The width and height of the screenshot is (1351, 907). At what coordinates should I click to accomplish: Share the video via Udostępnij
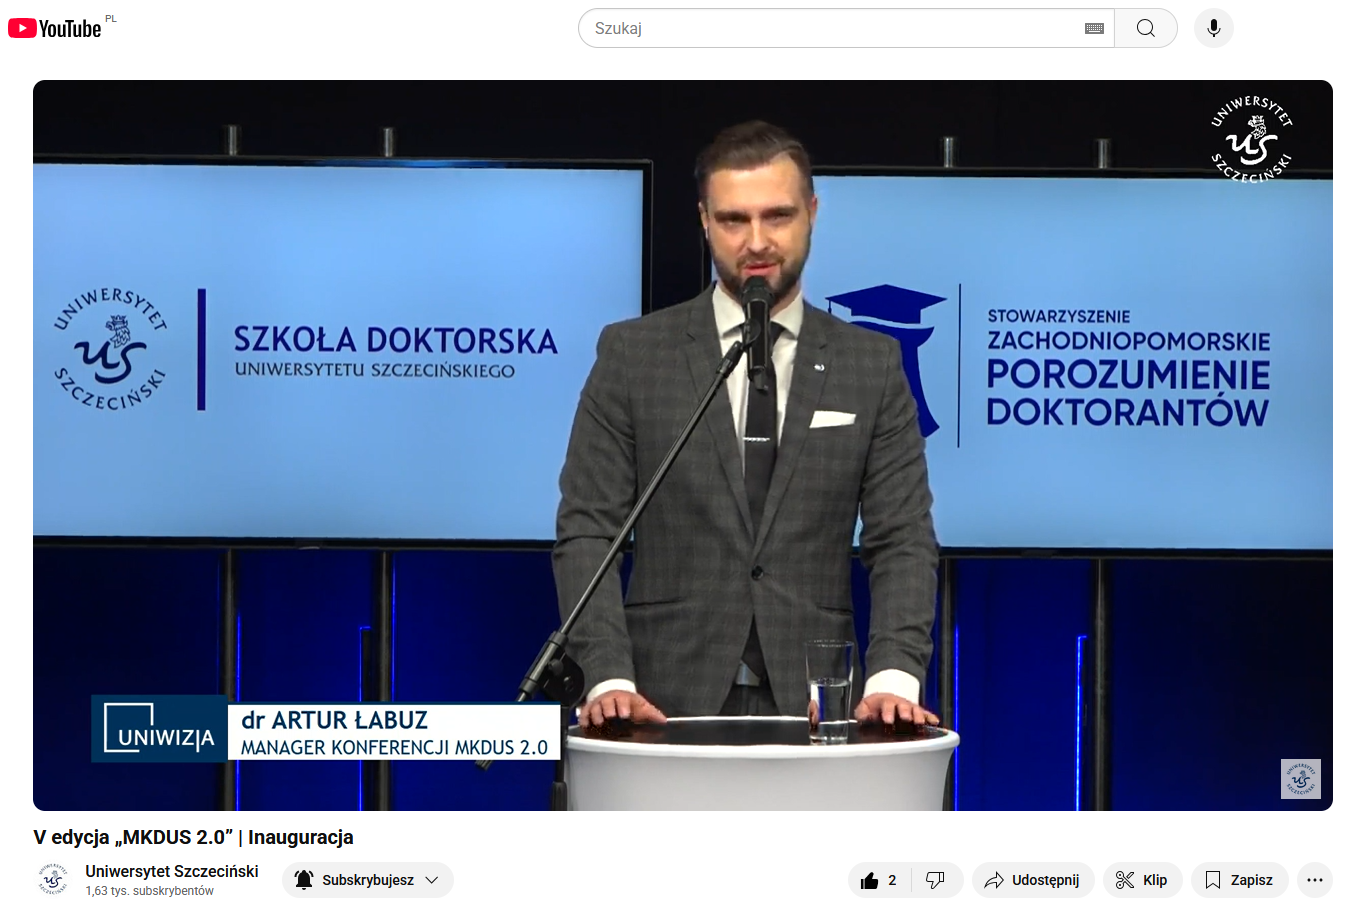[1033, 880]
